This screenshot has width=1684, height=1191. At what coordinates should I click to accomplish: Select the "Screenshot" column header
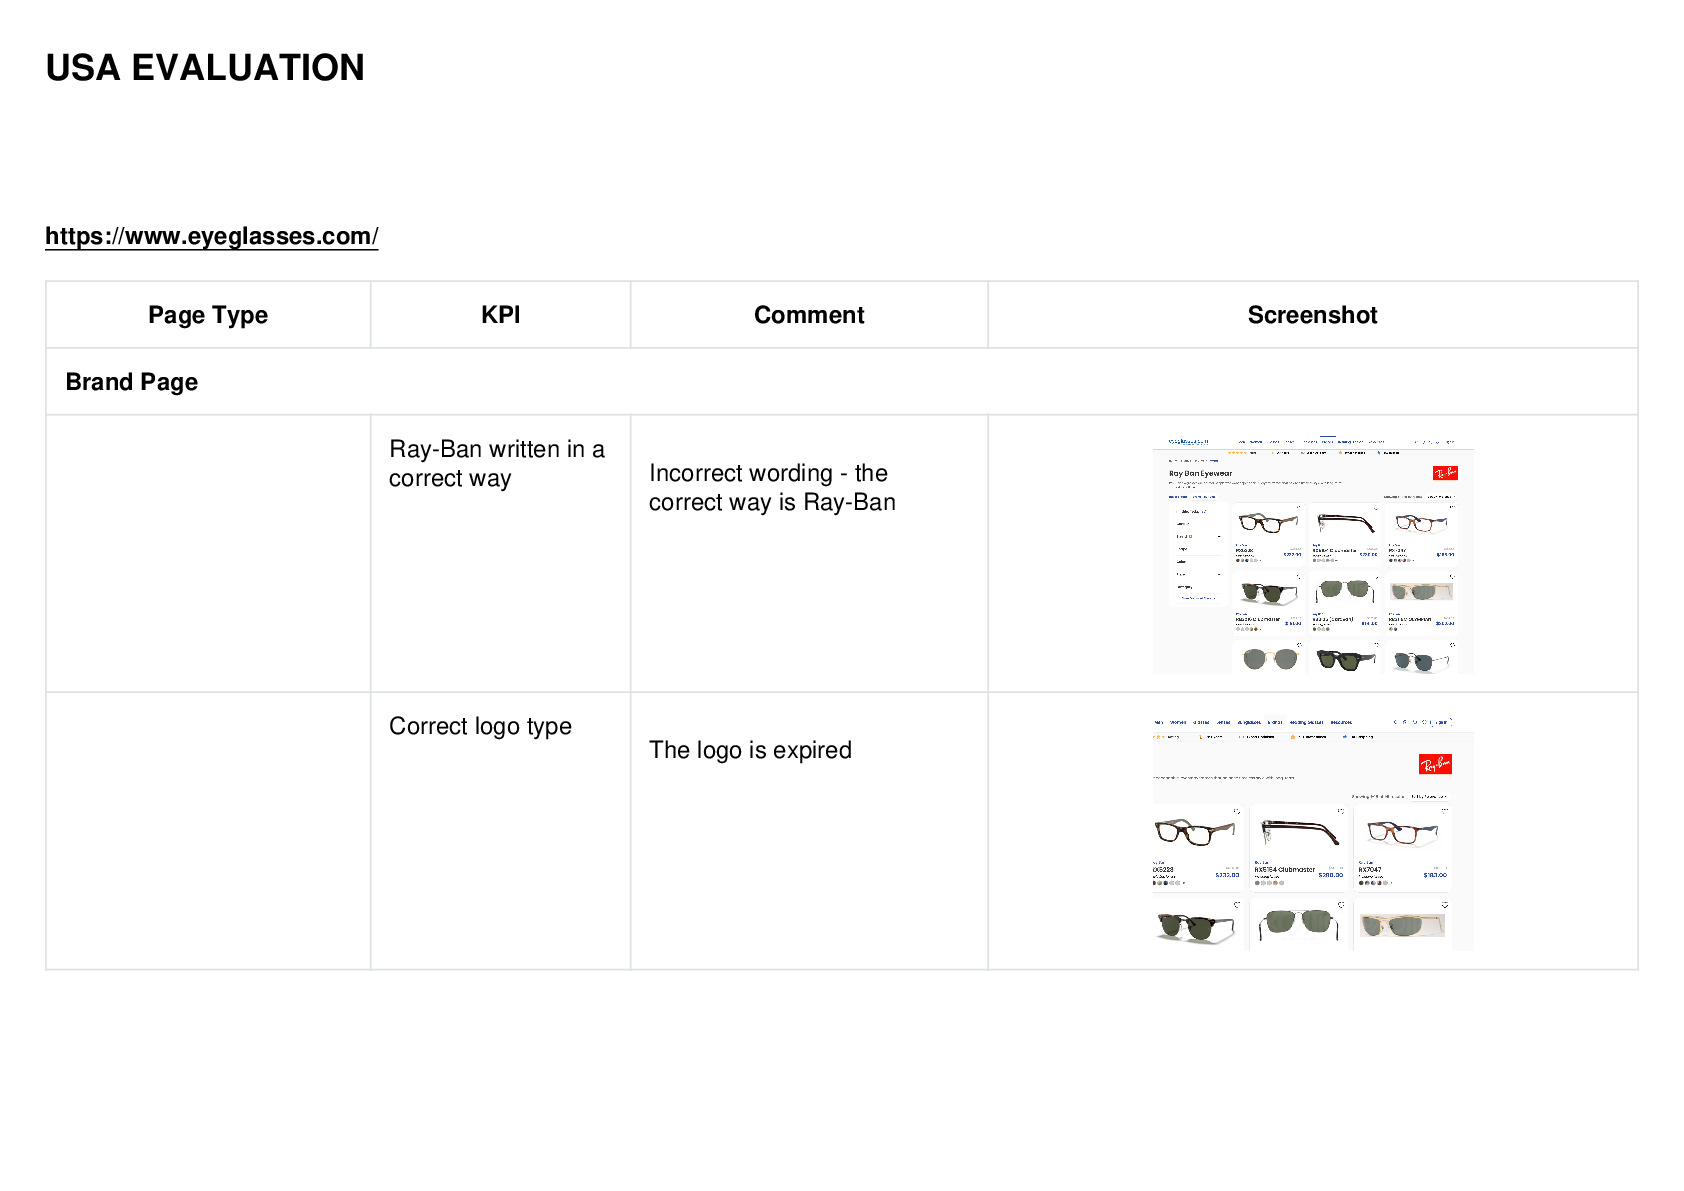click(x=1312, y=315)
